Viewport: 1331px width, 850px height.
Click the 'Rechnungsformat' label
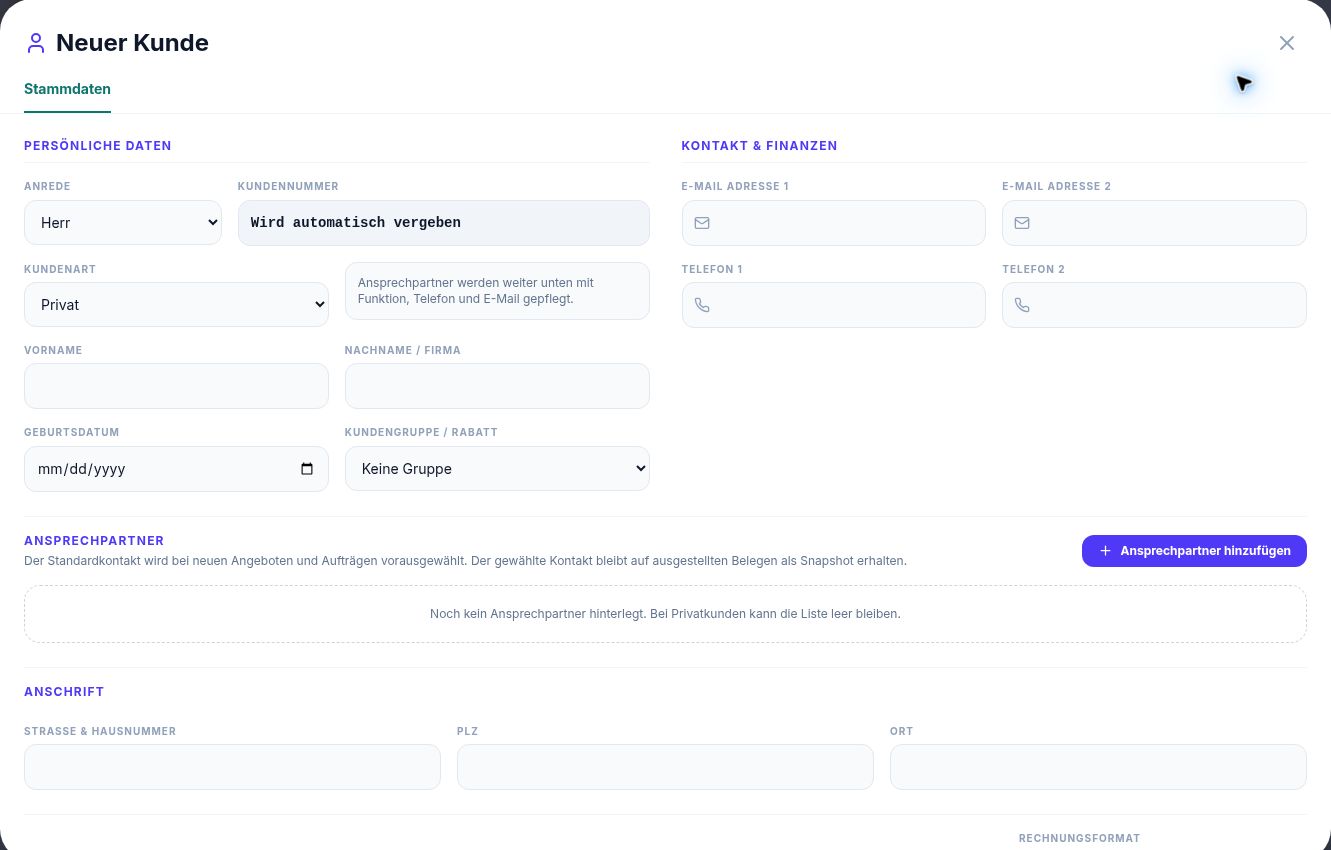[1079, 839]
